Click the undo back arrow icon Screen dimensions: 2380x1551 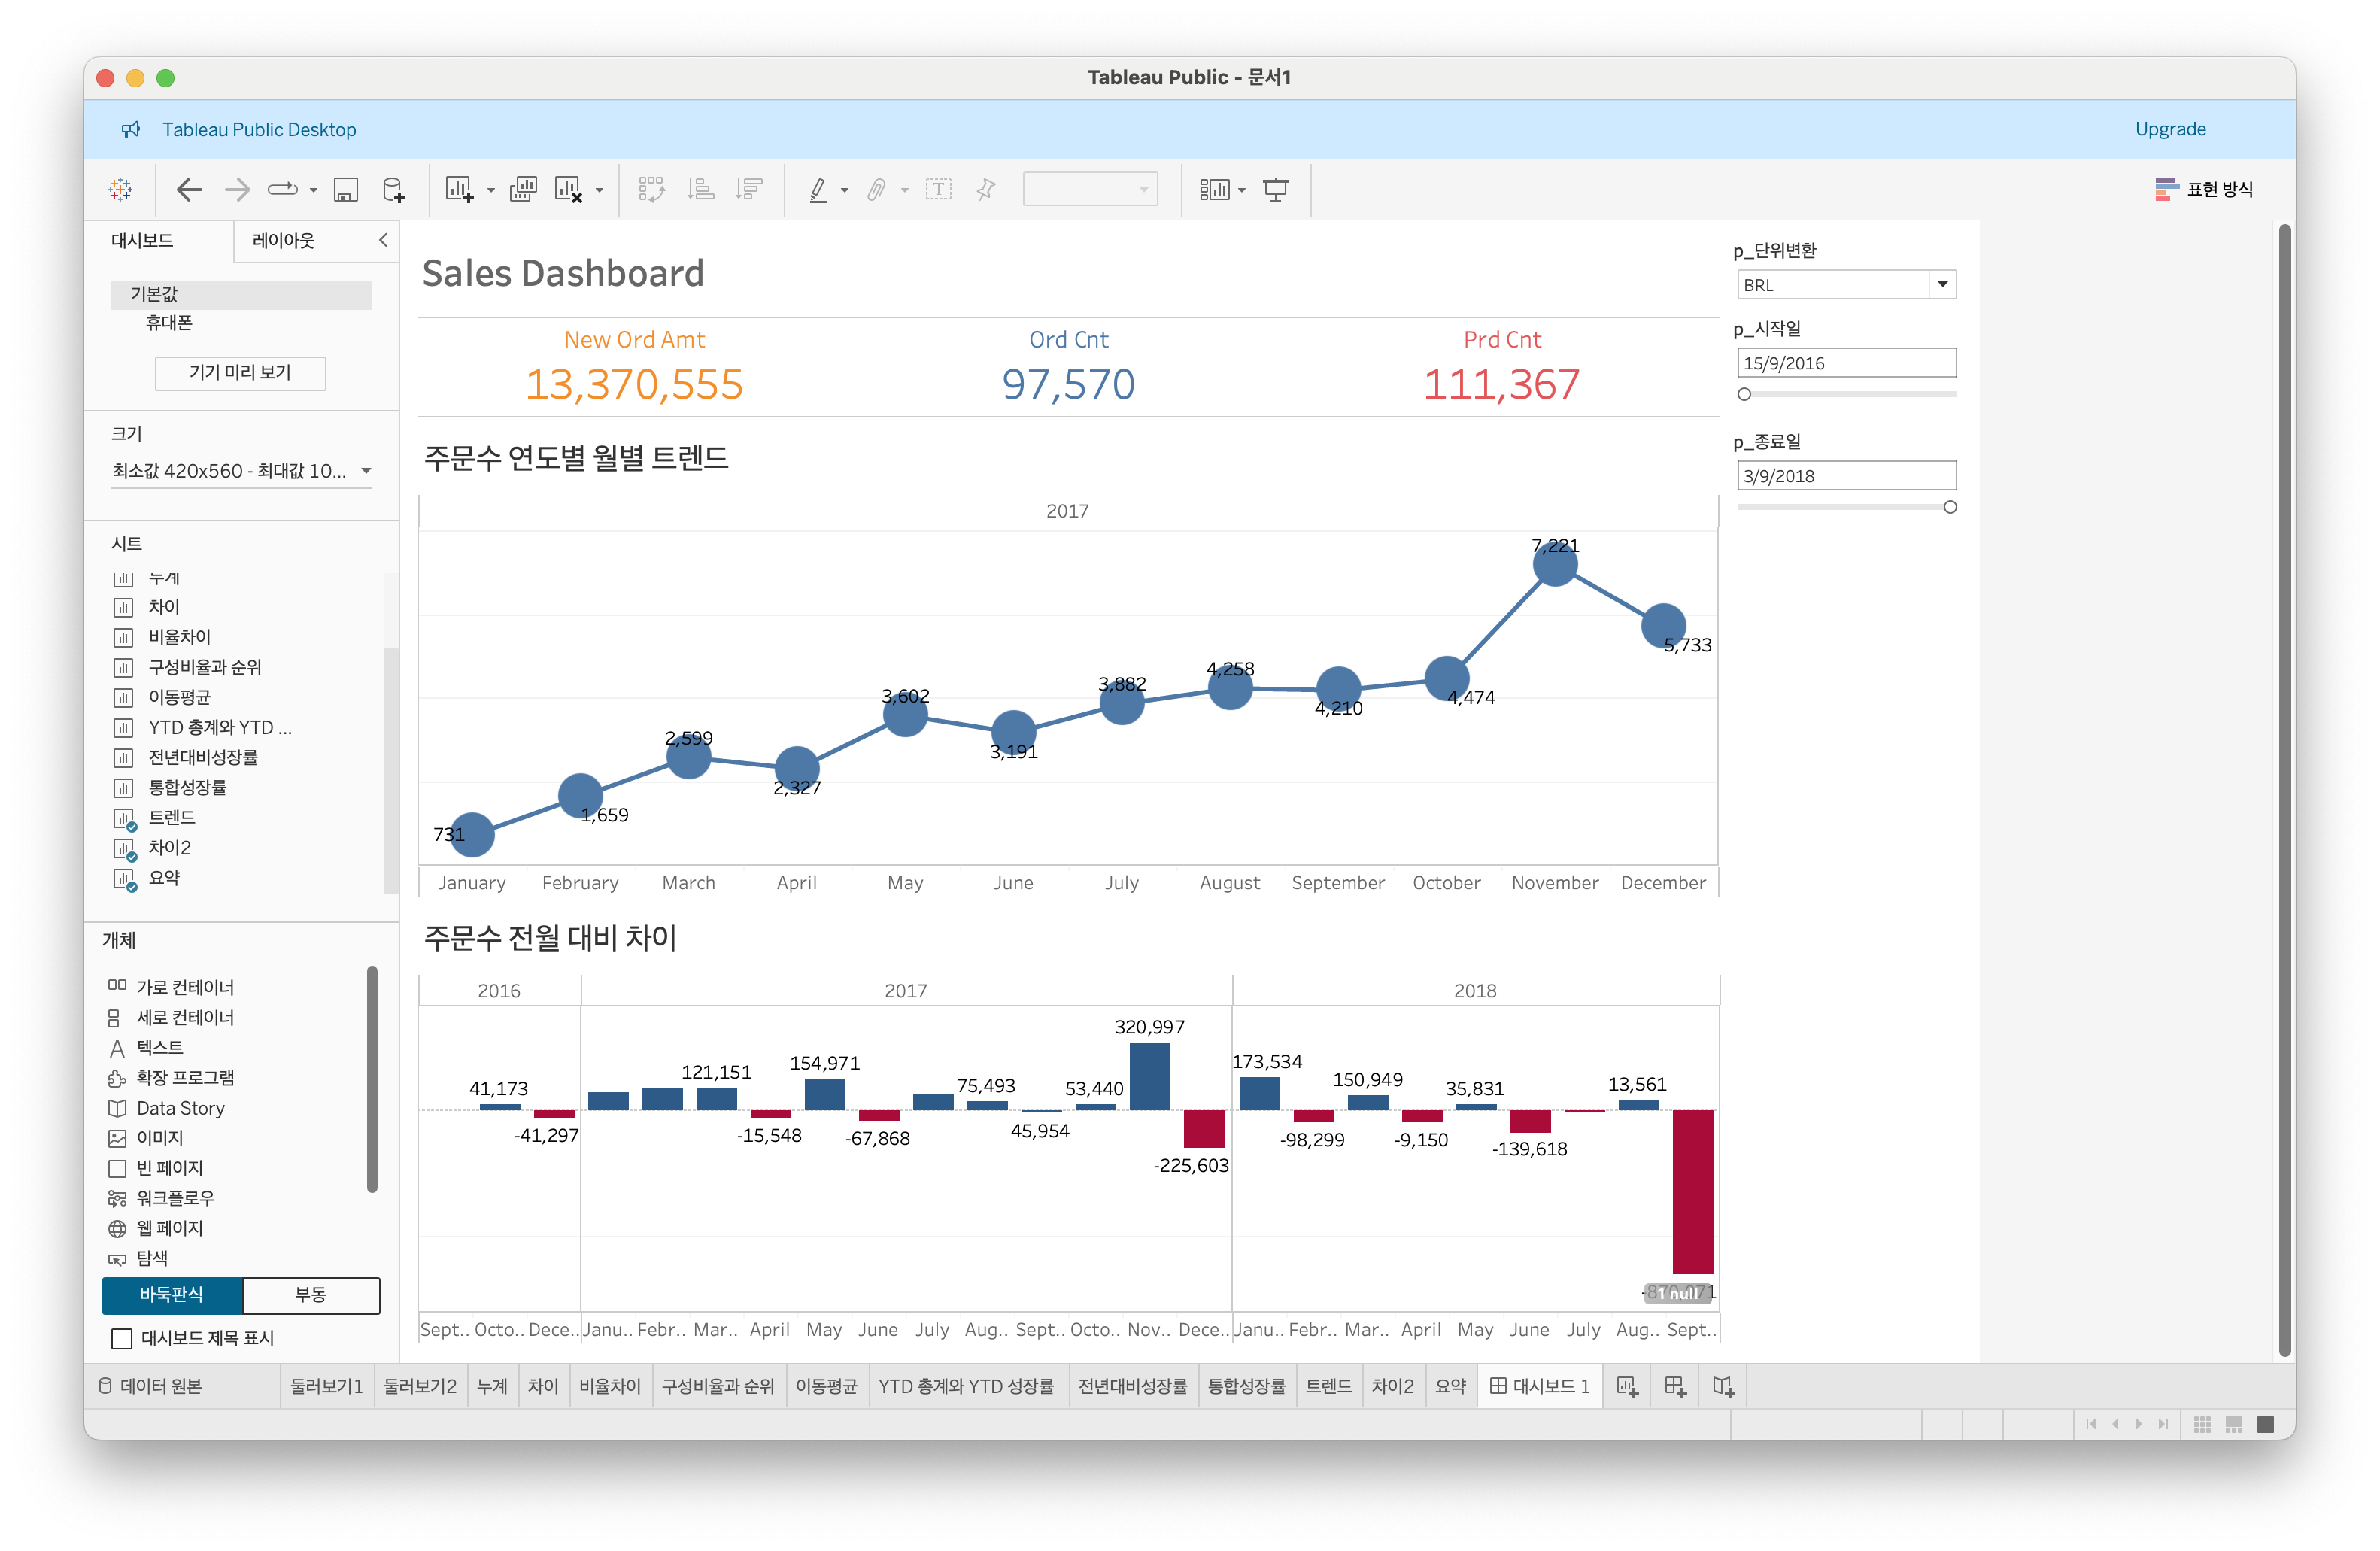[x=189, y=189]
